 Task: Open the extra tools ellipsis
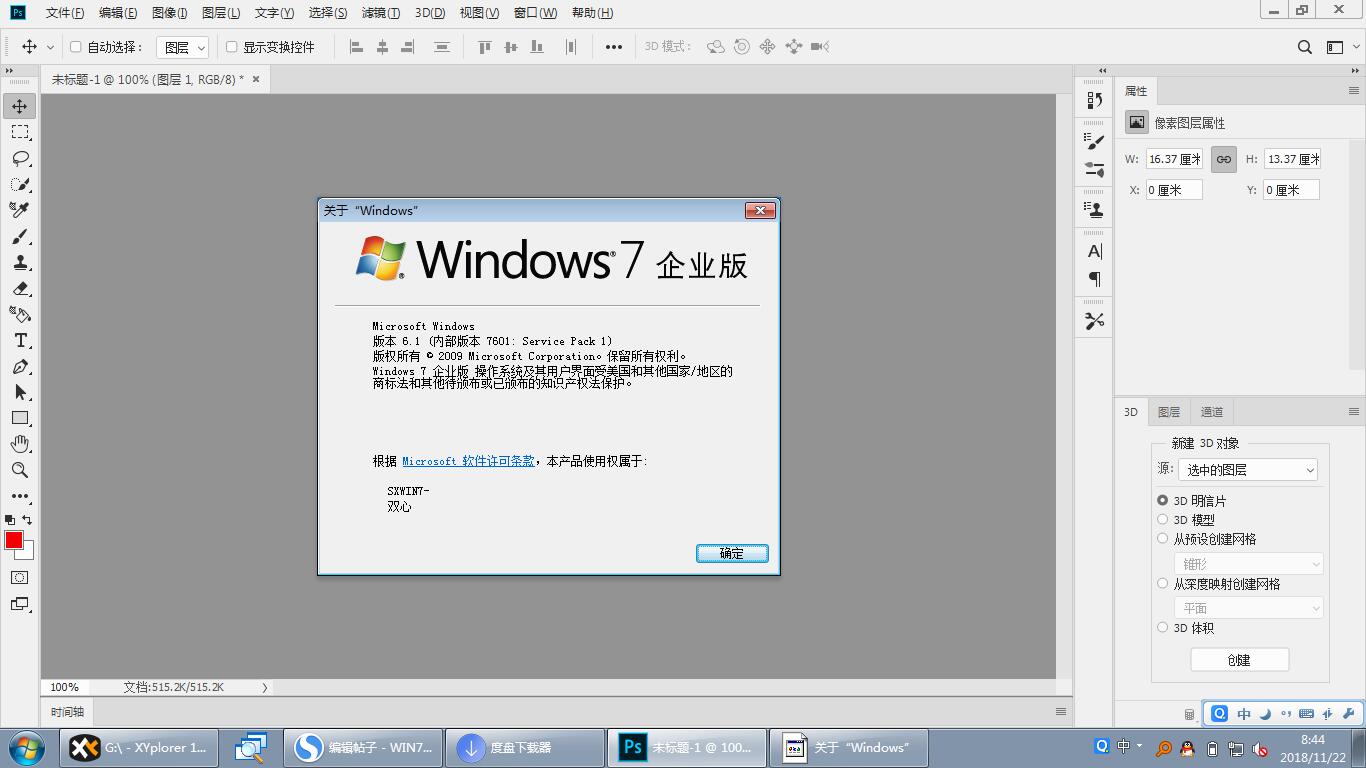pos(20,496)
